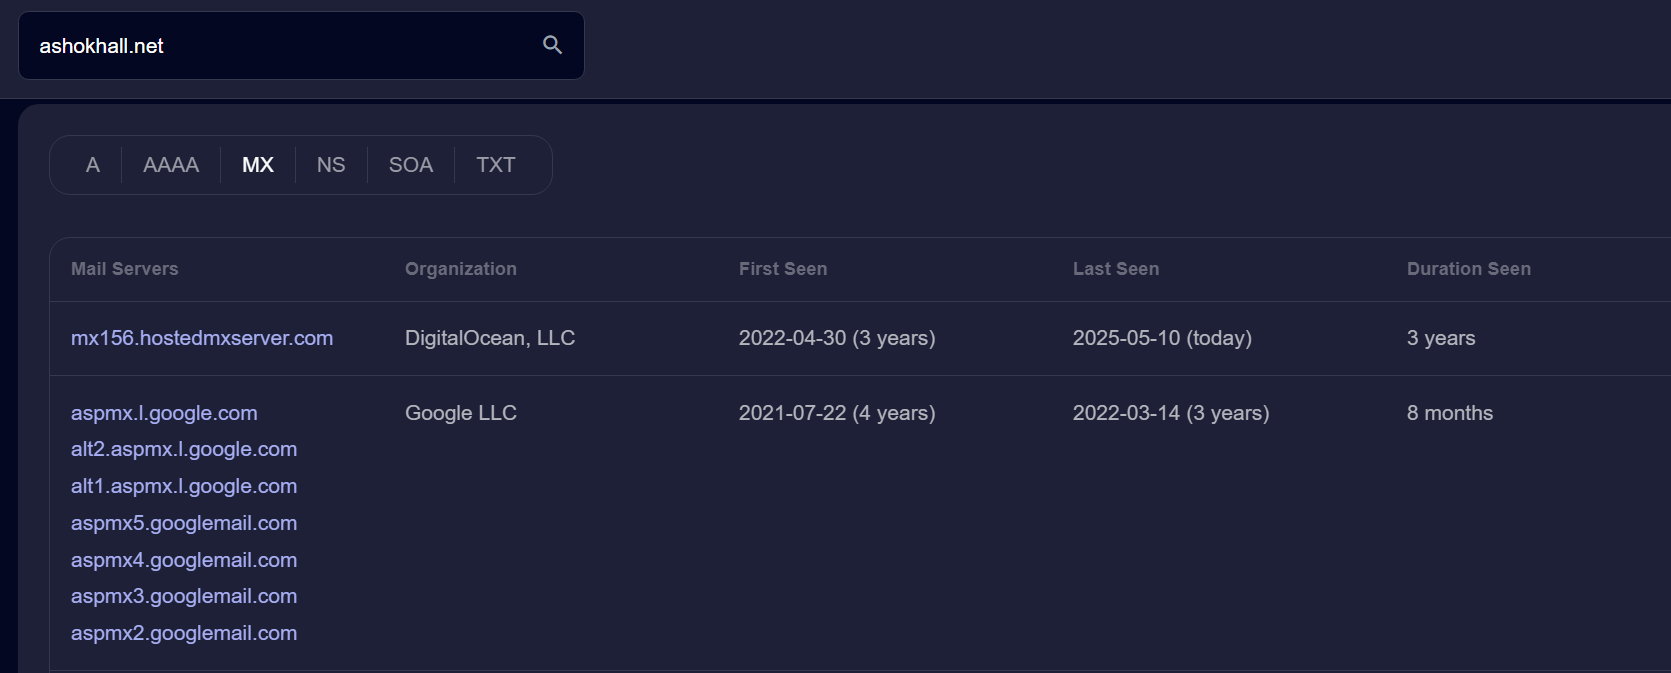1671x673 pixels.
Task: Open aspmx4.googlemail.com entry
Action: click(184, 560)
